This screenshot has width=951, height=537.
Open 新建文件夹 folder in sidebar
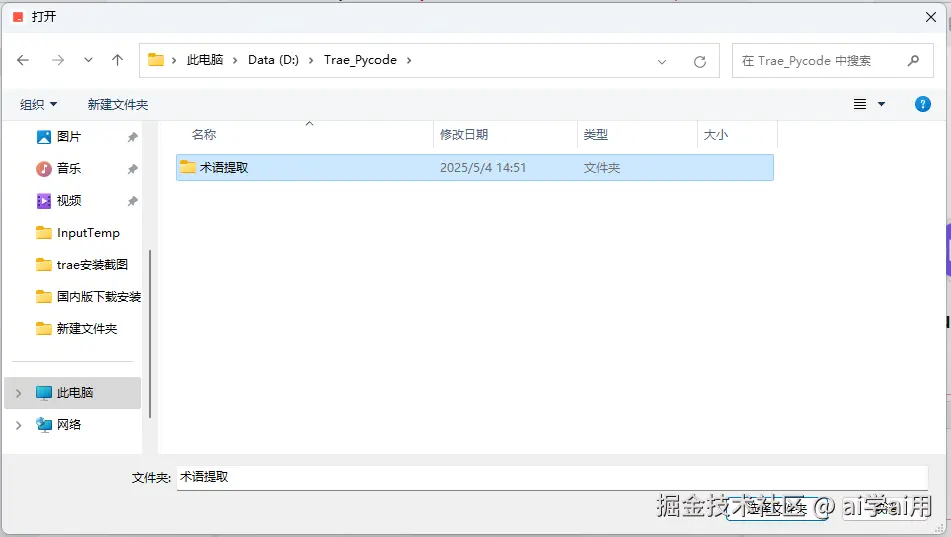click(76, 329)
